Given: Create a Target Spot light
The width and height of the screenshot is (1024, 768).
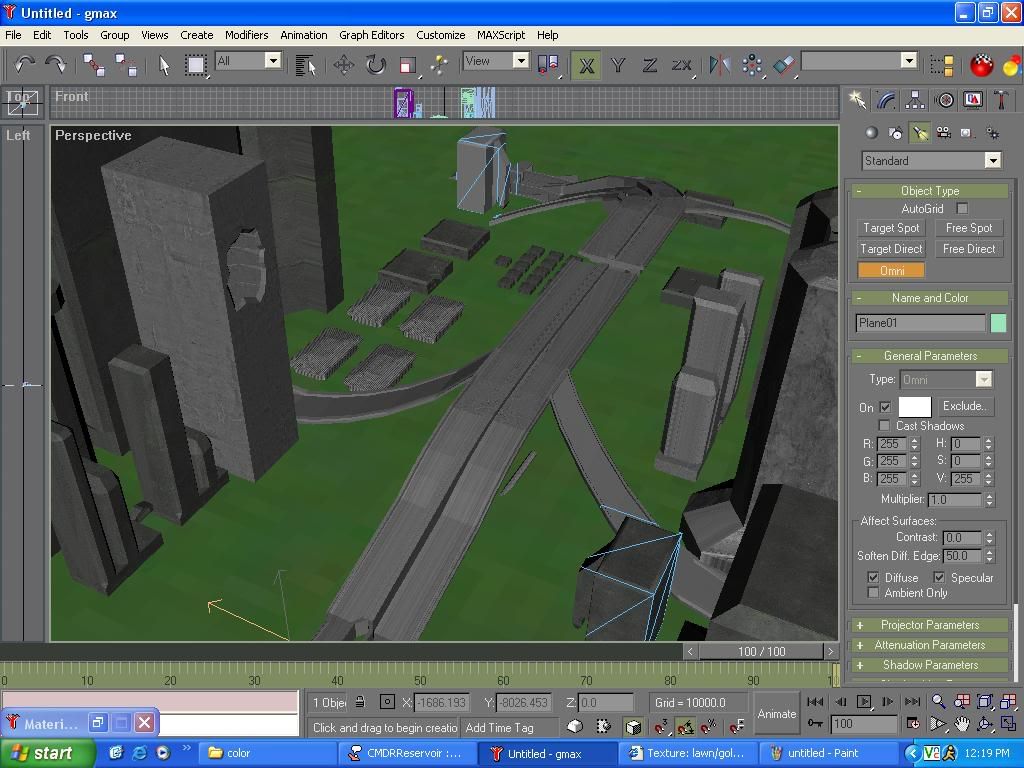Looking at the screenshot, I should coord(891,228).
